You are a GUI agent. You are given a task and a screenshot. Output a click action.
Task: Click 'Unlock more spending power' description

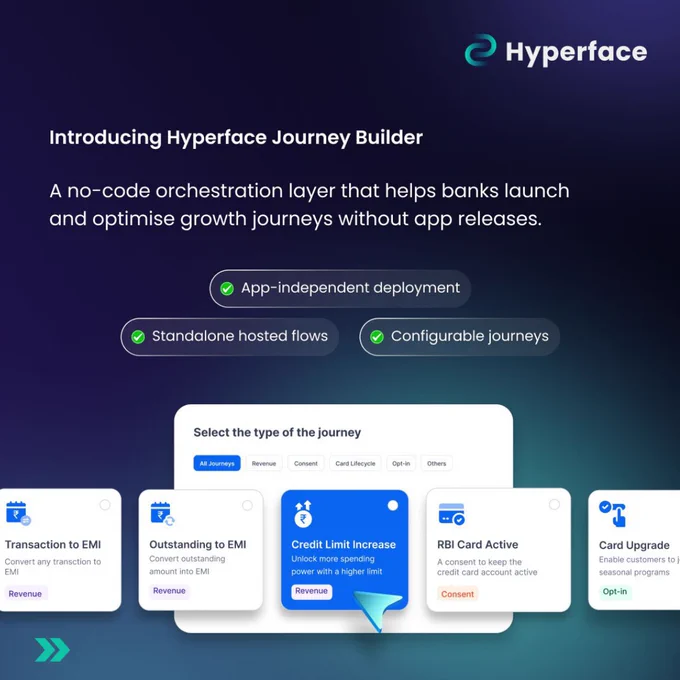click(x=337, y=565)
